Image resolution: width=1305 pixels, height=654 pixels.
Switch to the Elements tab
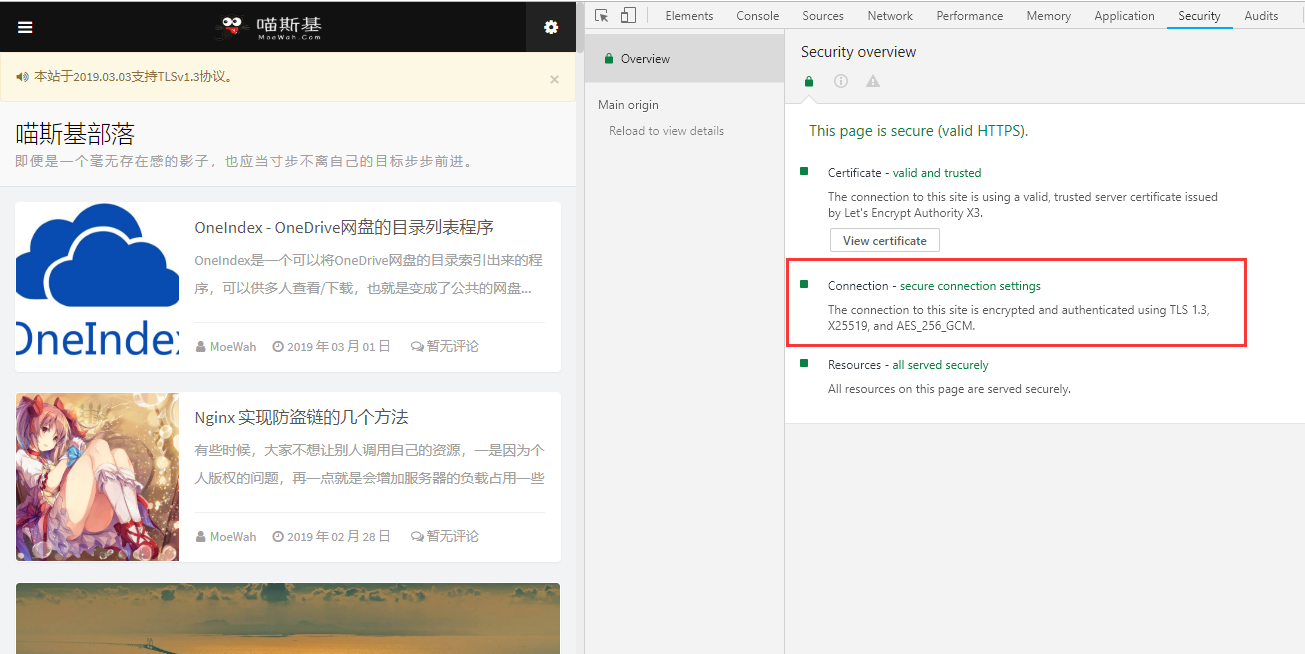[x=689, y=16]
